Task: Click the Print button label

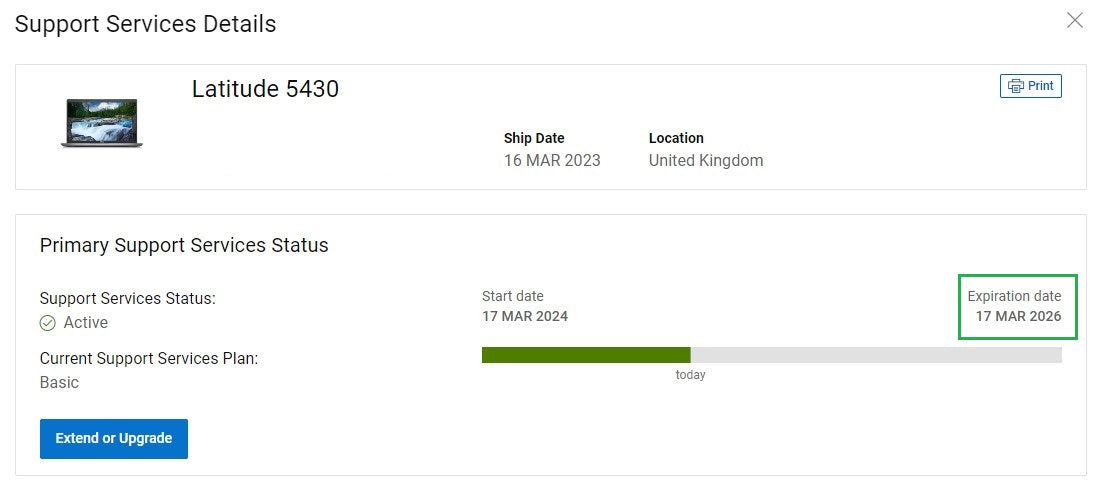Action: click(1040, 86)
